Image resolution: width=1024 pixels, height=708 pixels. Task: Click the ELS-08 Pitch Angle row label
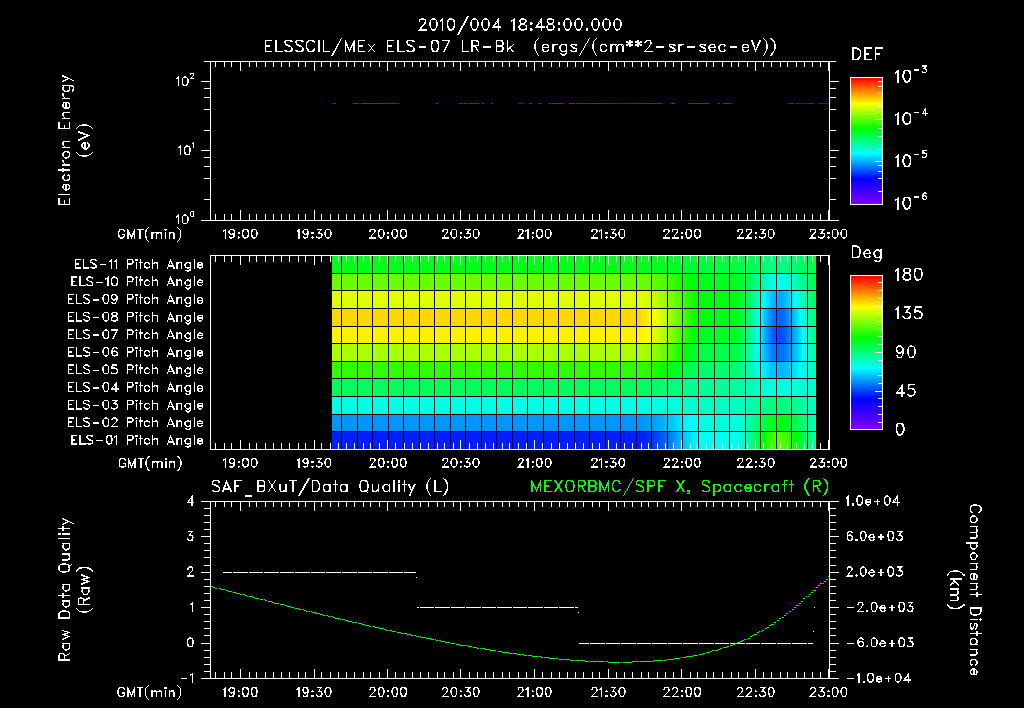[136, 317]
